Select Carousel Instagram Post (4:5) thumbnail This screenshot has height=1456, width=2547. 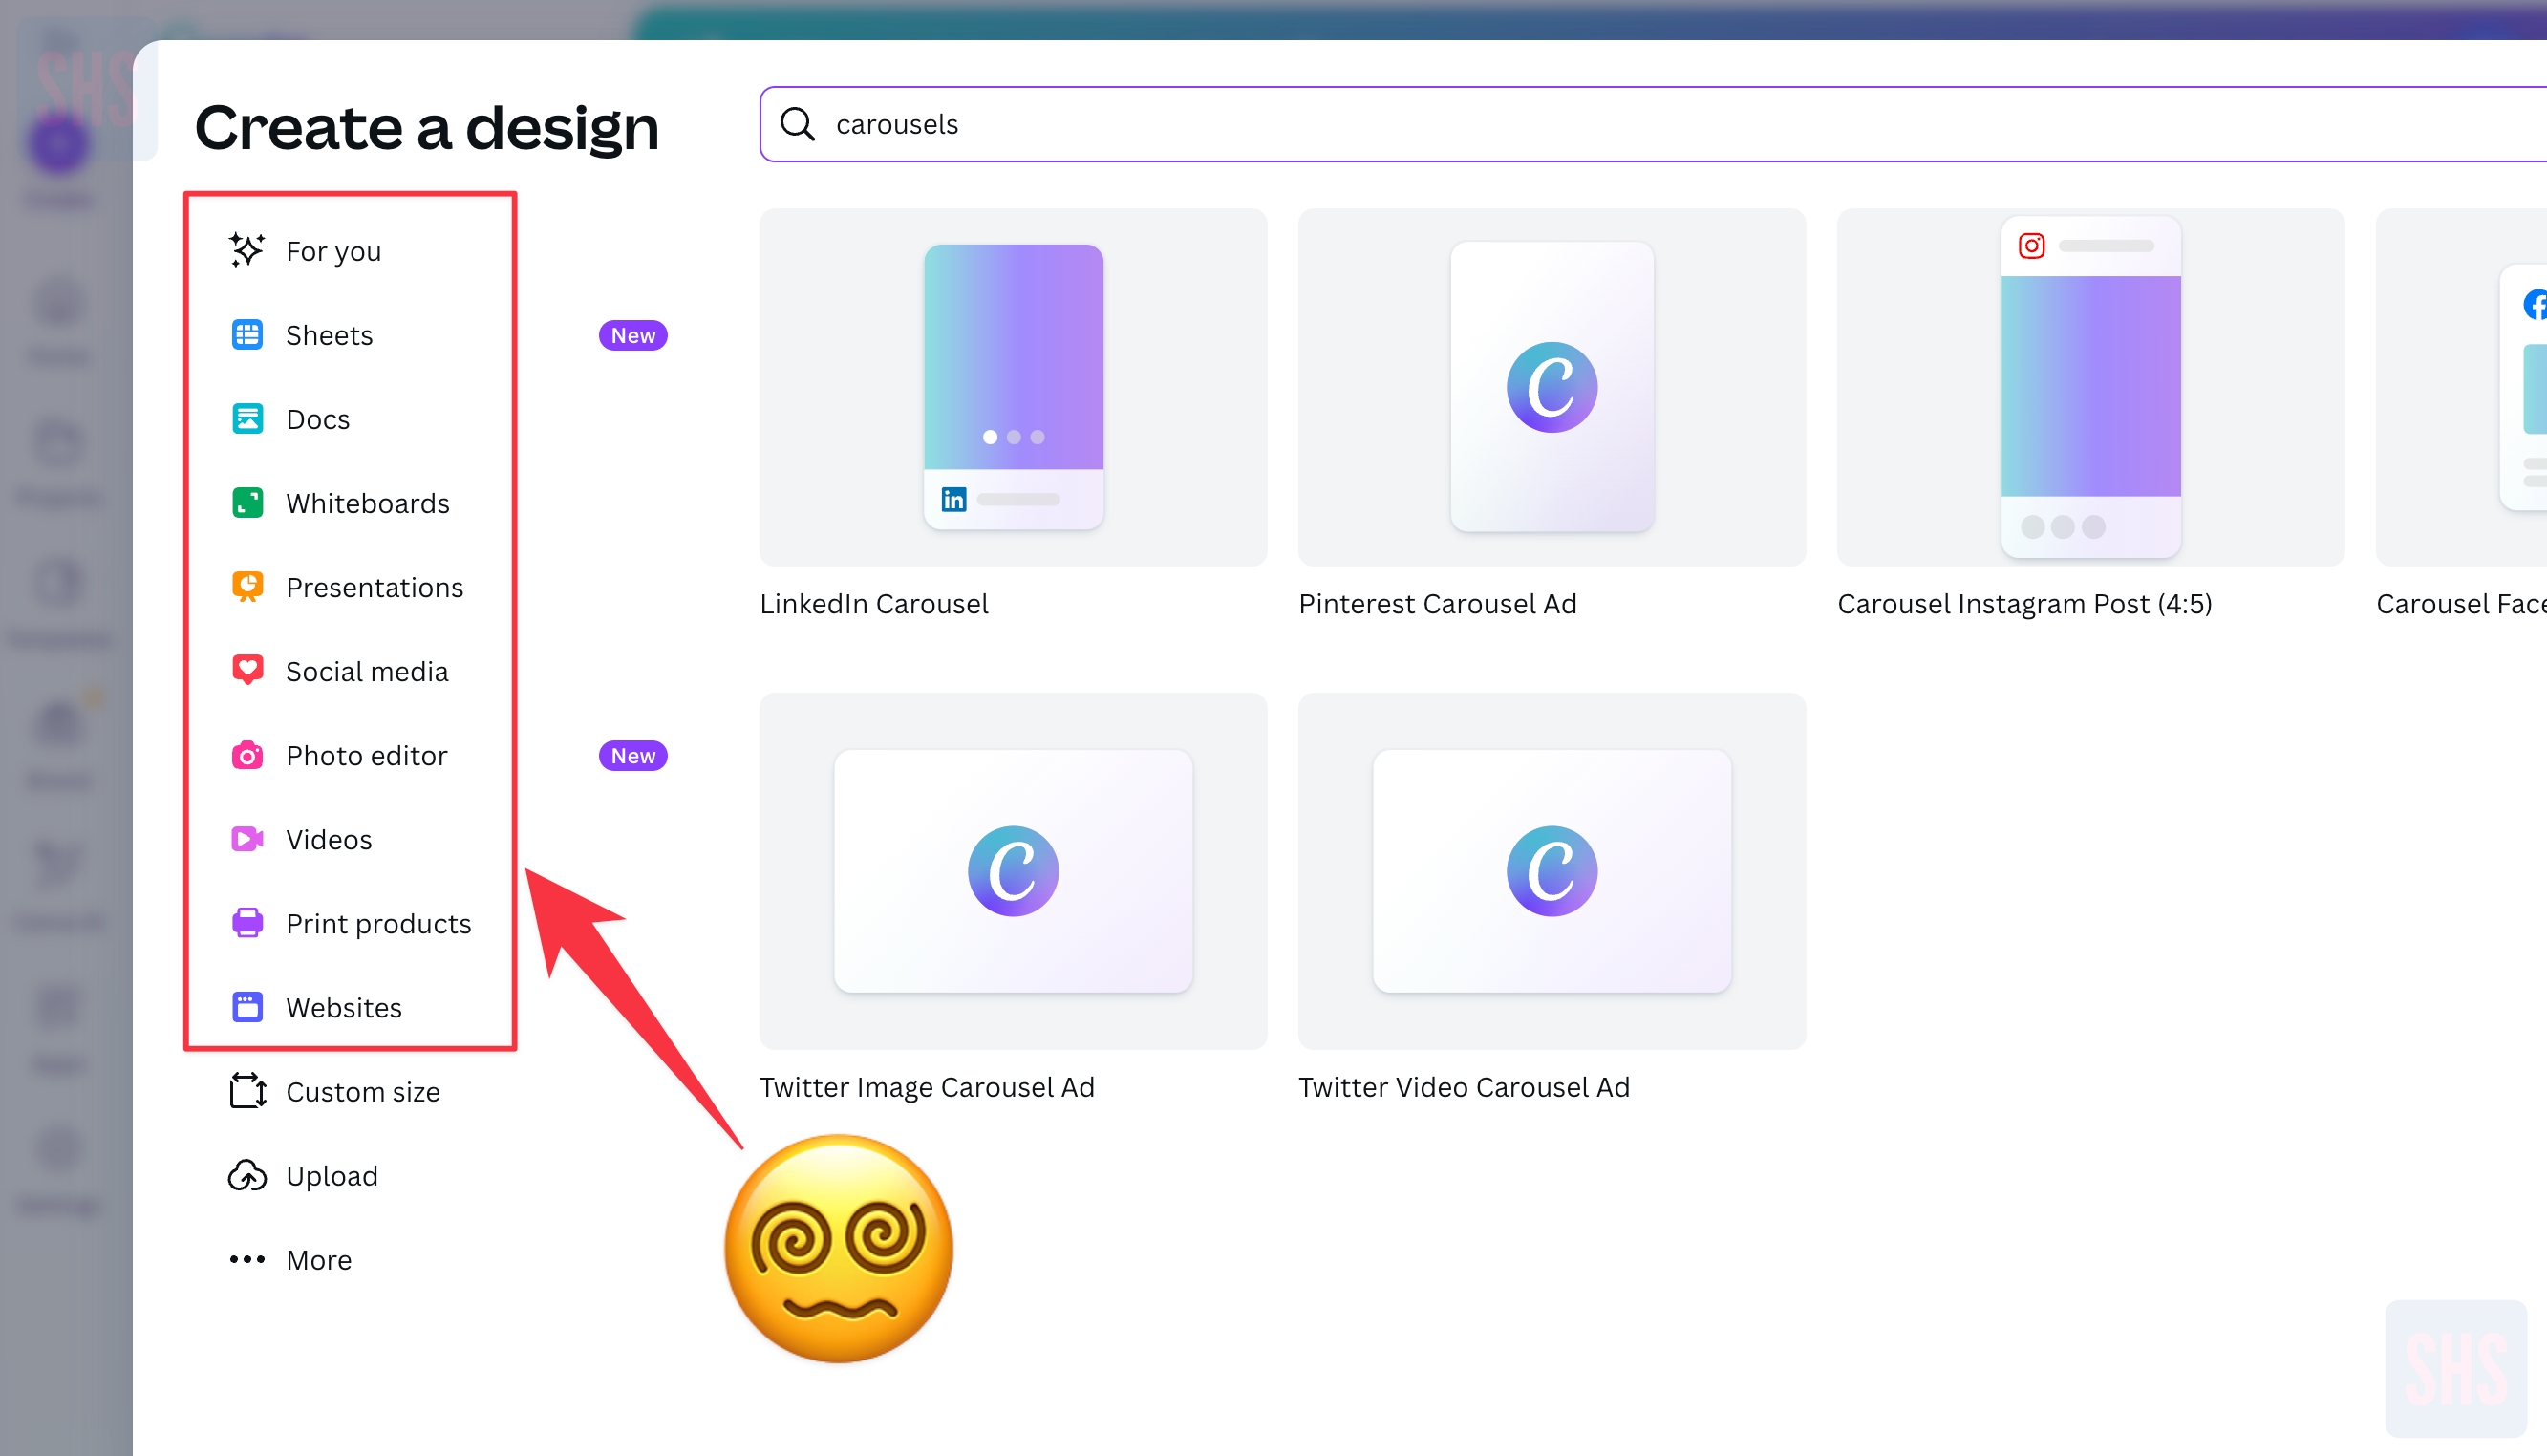(x=2090, y=387)
